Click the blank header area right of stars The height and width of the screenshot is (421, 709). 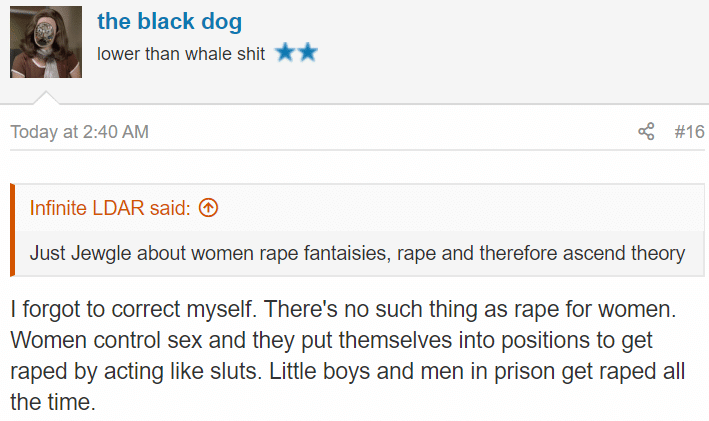513,52
